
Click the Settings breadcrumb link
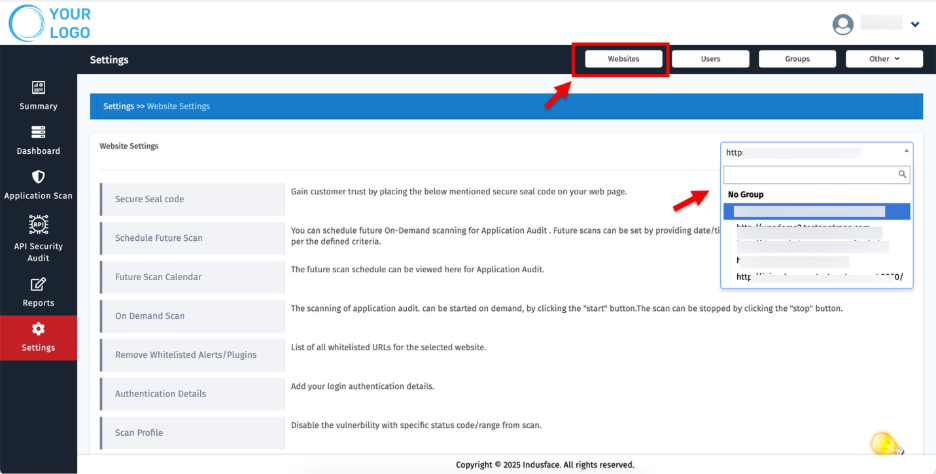118,106
